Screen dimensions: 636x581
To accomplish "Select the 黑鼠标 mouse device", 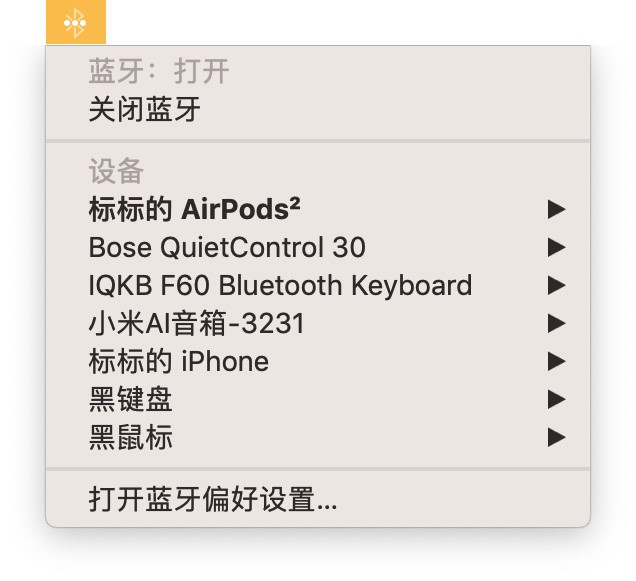I will point(318,437).
